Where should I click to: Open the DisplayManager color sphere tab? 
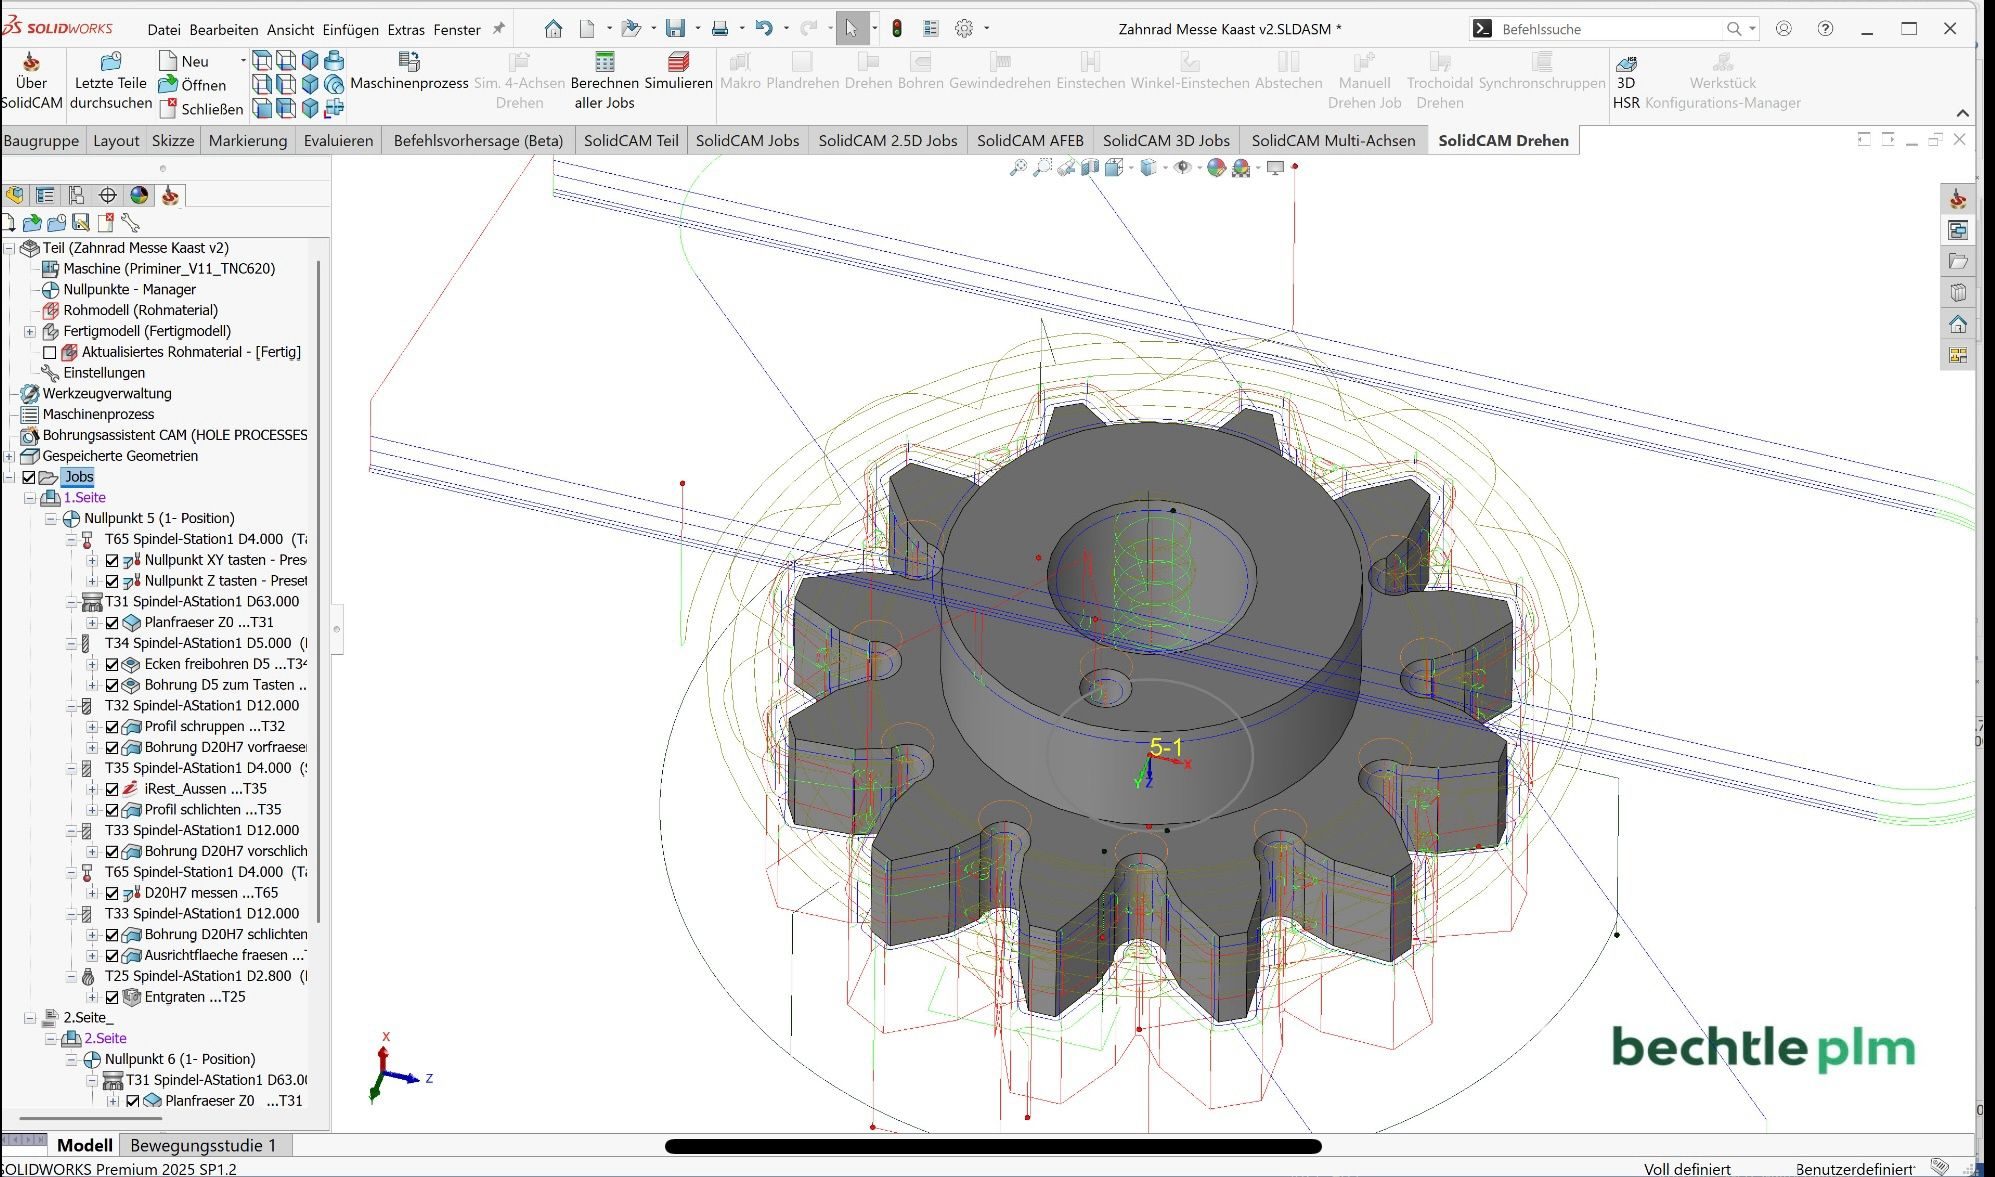coord(139,195)
